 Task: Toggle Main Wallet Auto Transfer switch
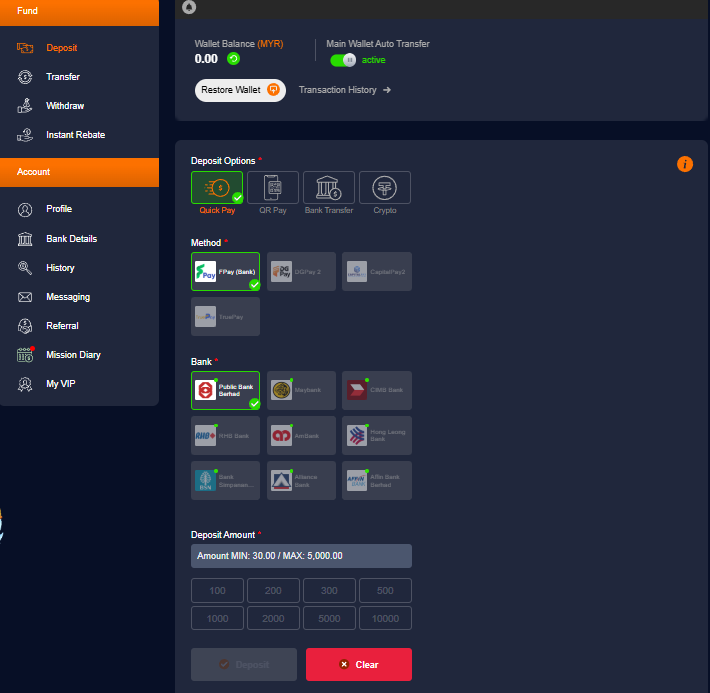click(343, 60)
